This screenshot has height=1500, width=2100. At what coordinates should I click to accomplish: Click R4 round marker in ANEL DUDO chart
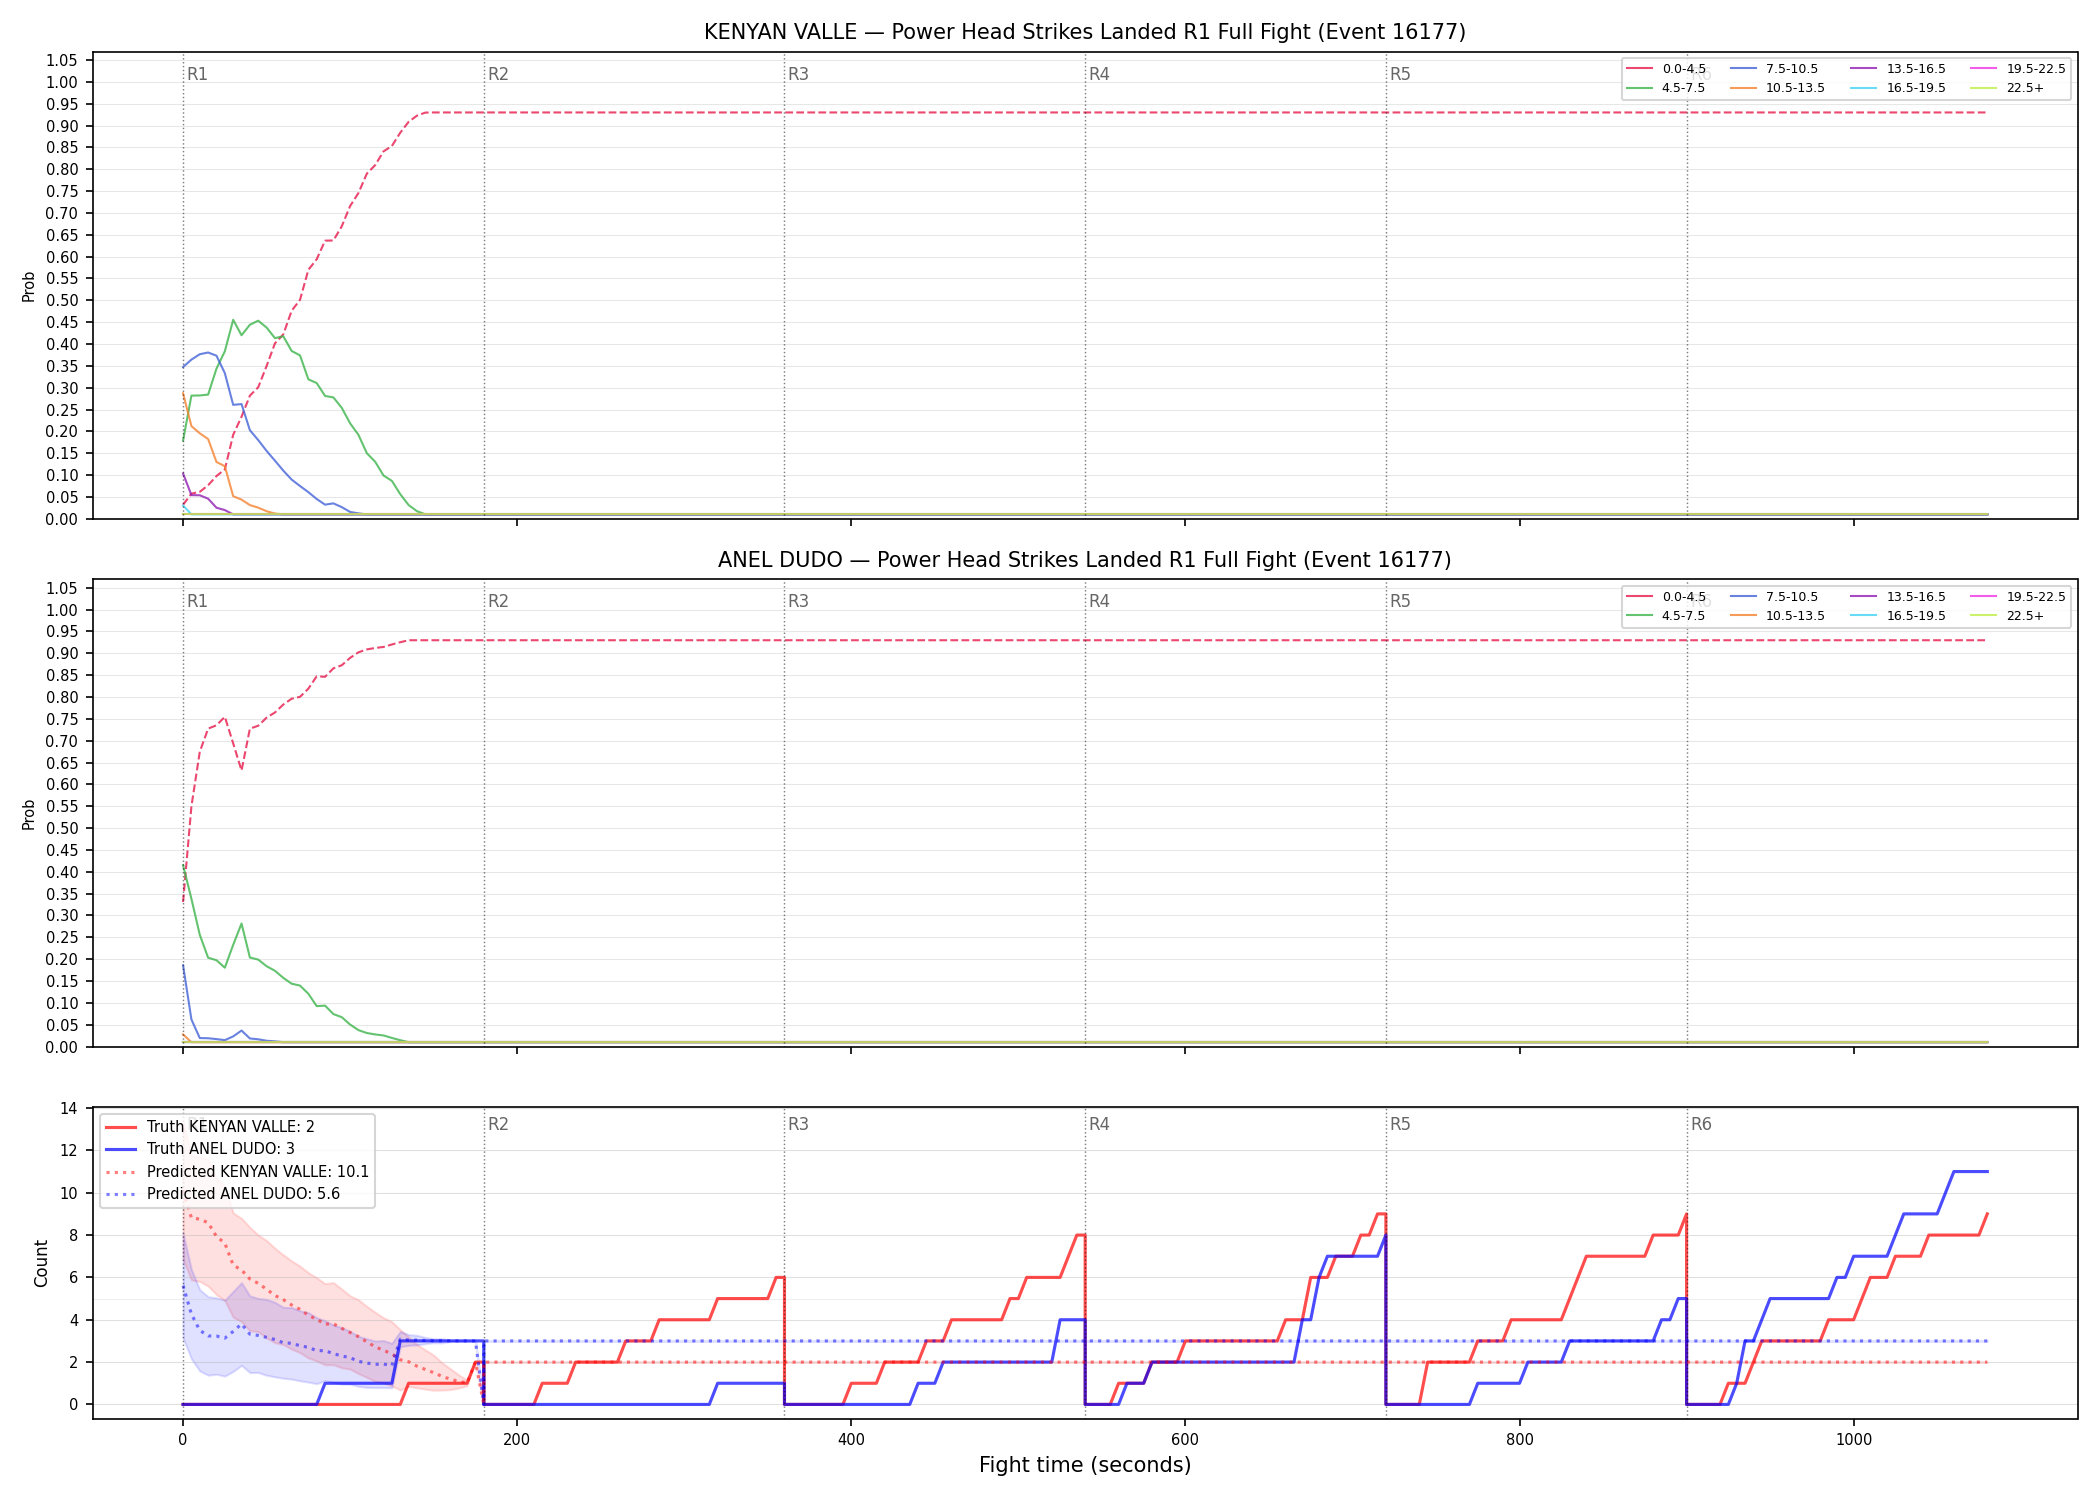click(1099, 601)
